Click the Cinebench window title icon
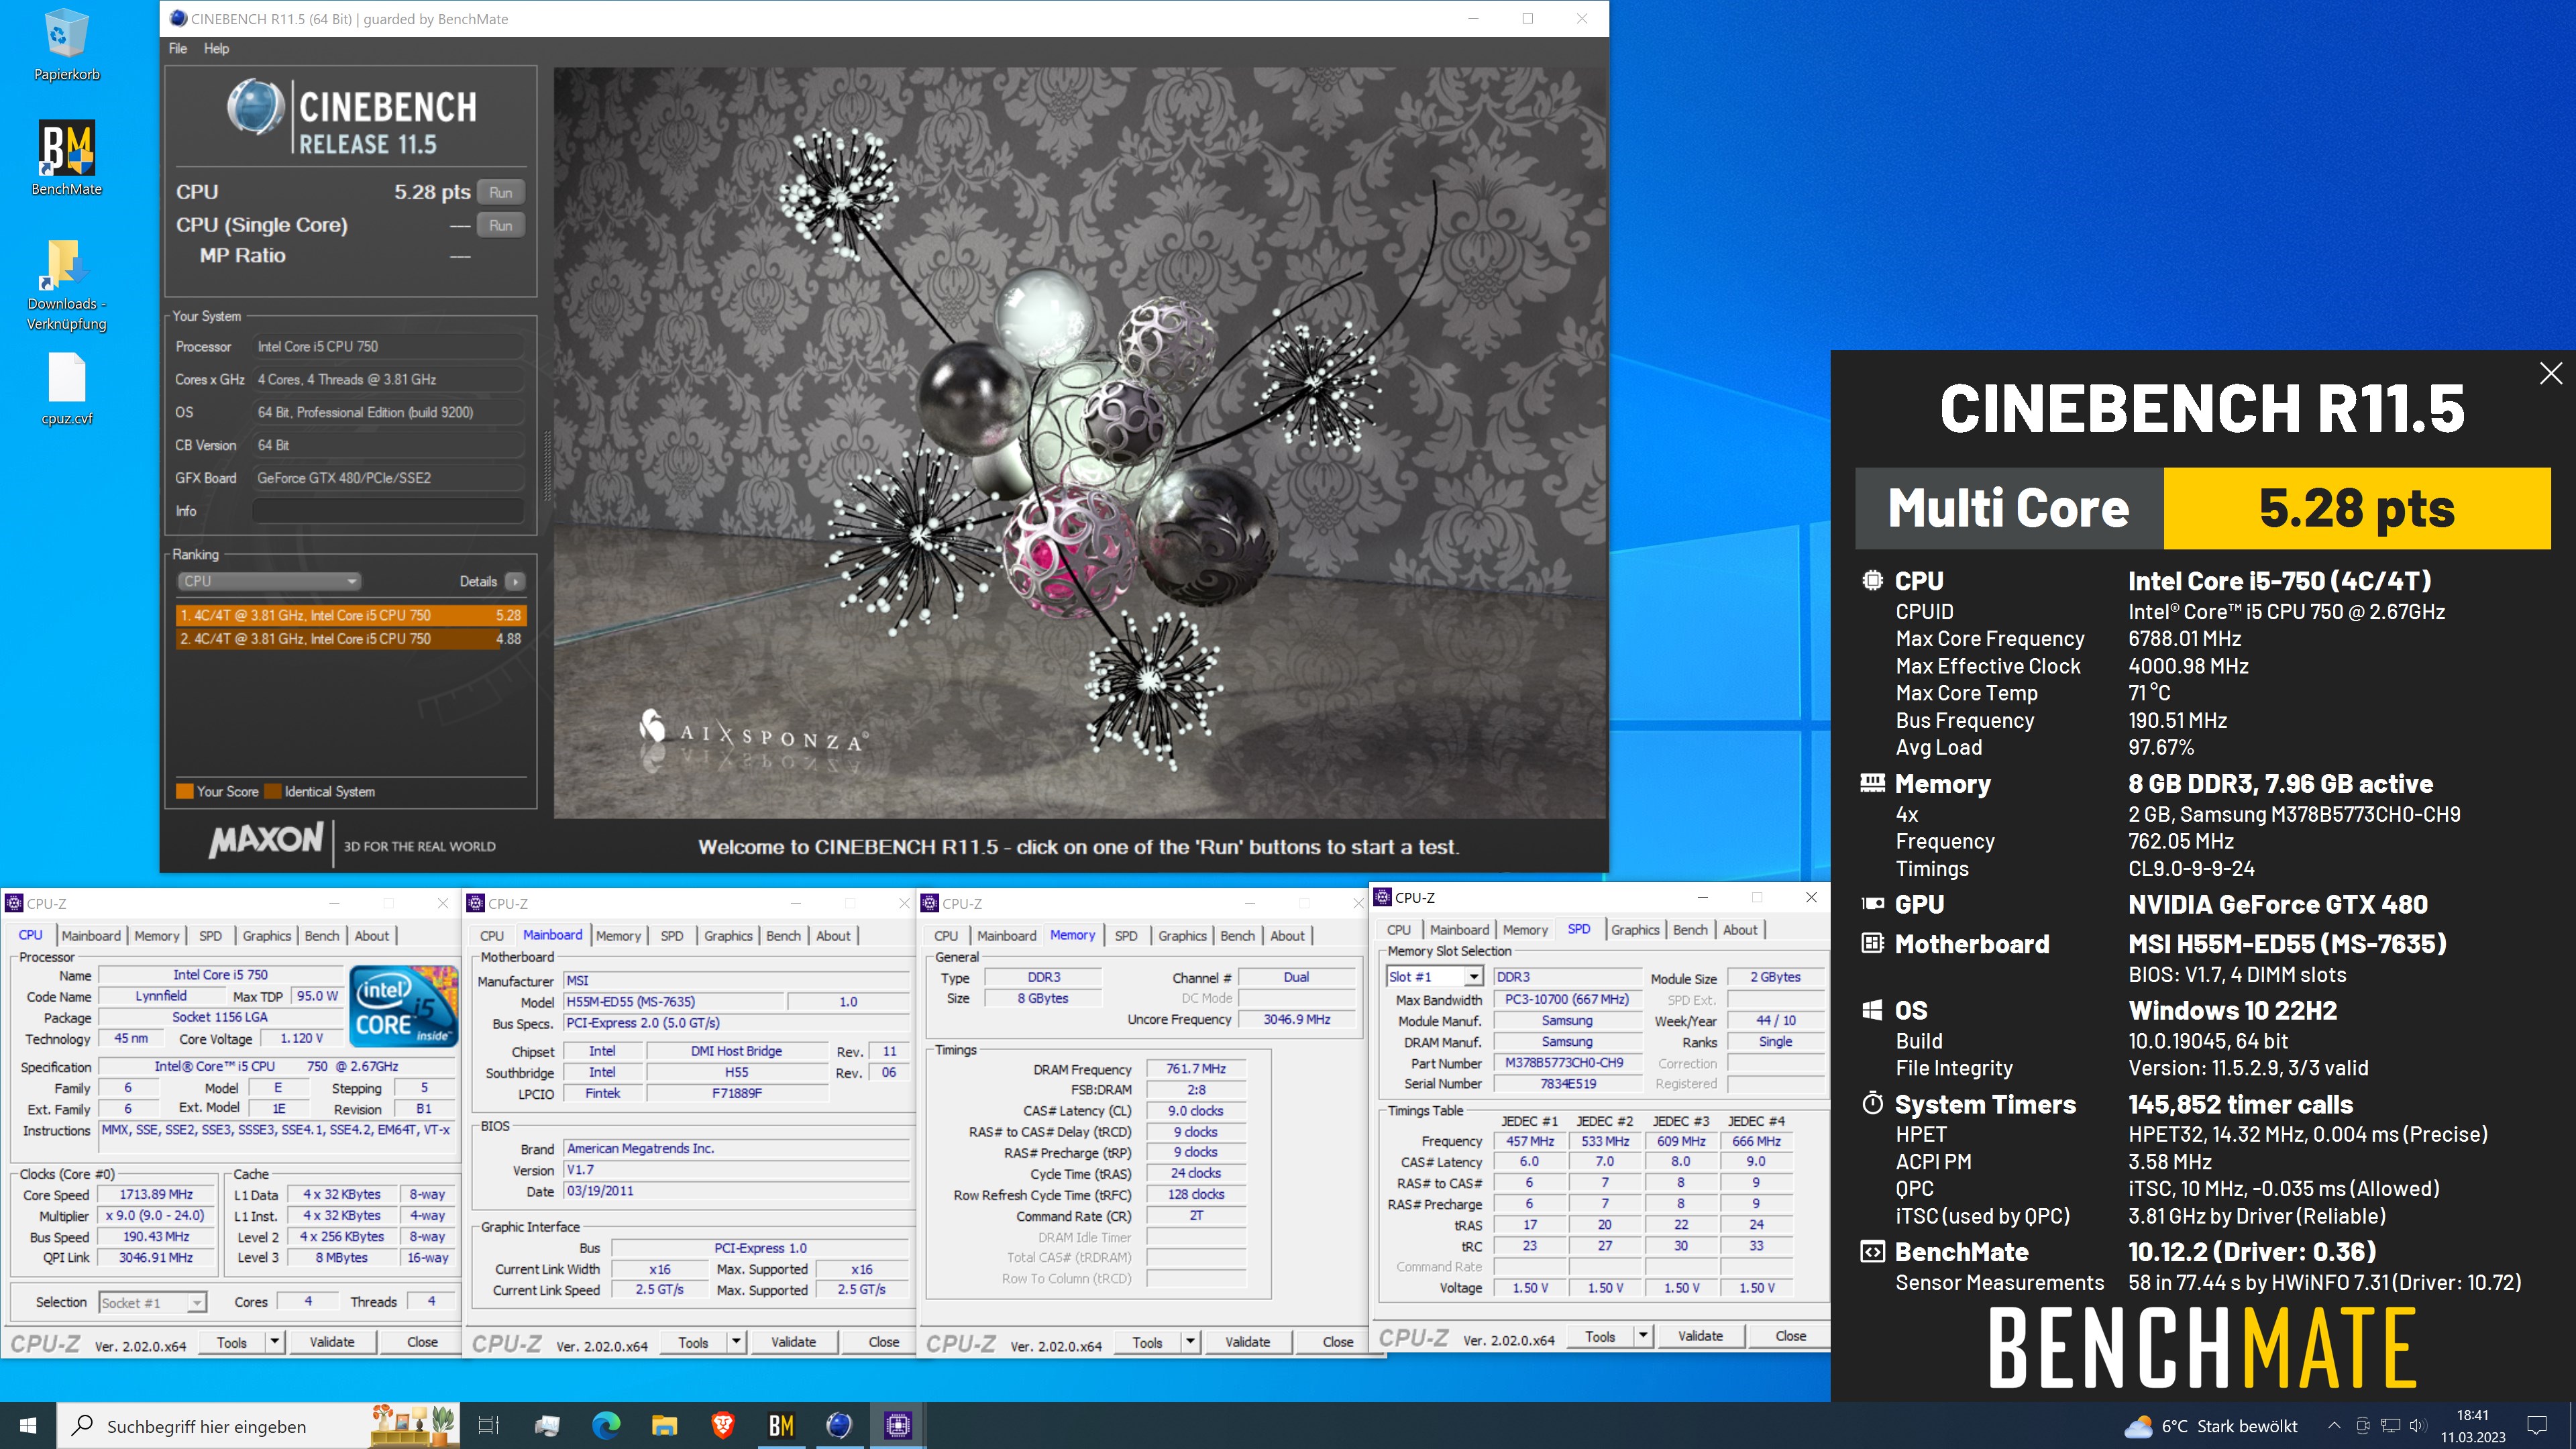The height and width of the screenshot is (1449, 2576). click(178, 18)
